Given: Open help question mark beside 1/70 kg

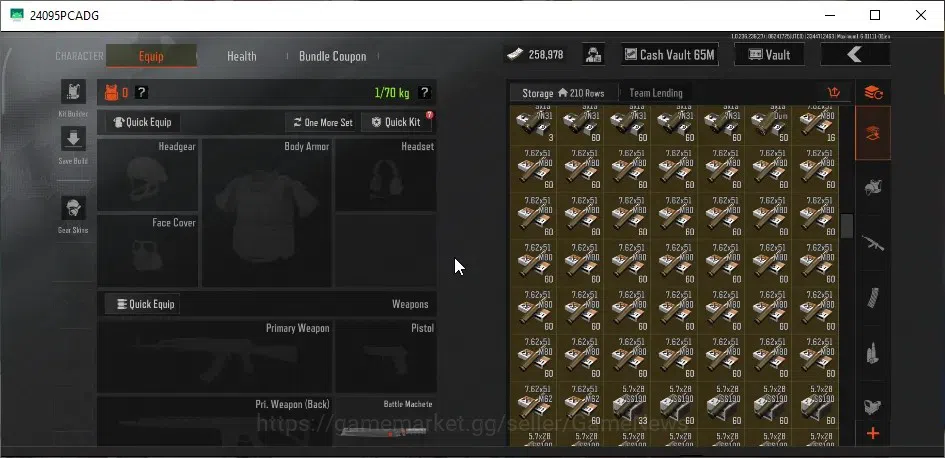Looking at the screenshot, I should click(x=424, y=93).
